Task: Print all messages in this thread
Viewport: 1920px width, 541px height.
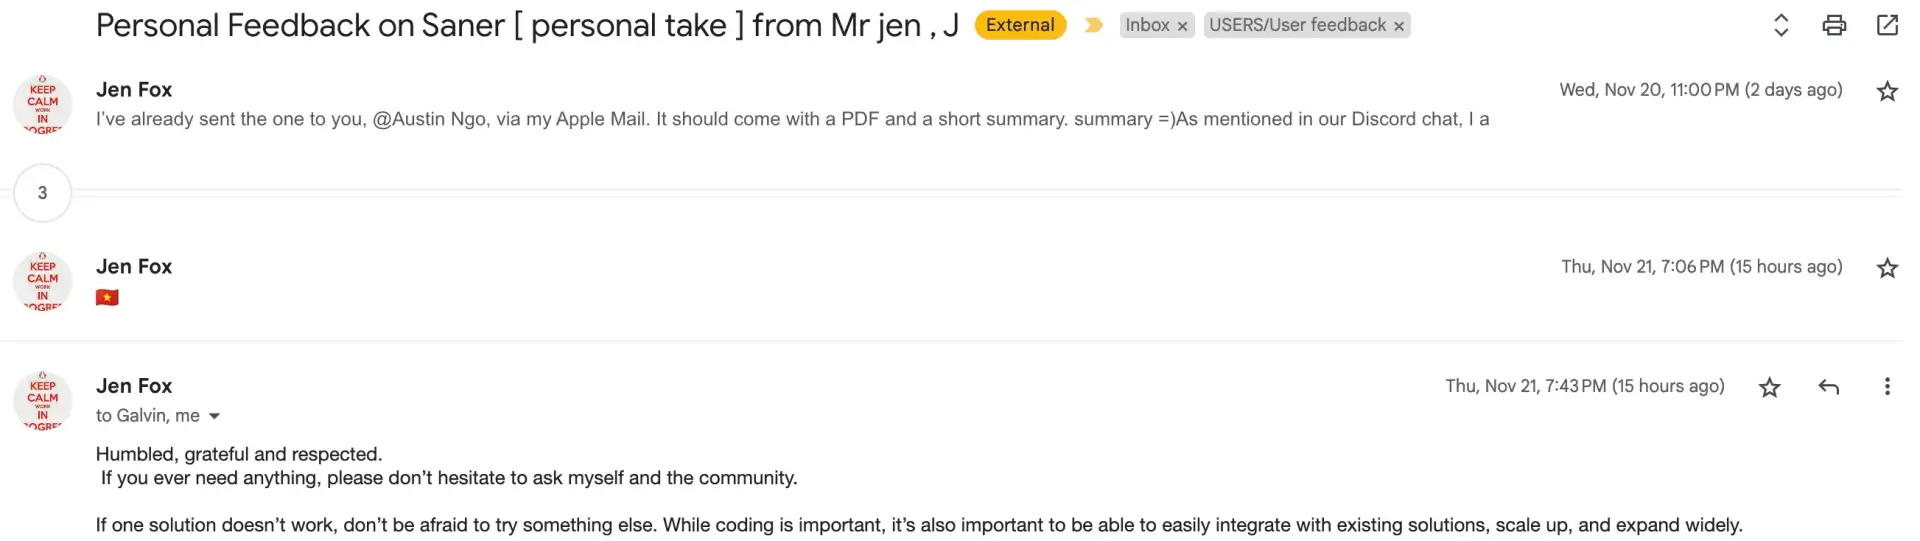Action: point(1834,25)
